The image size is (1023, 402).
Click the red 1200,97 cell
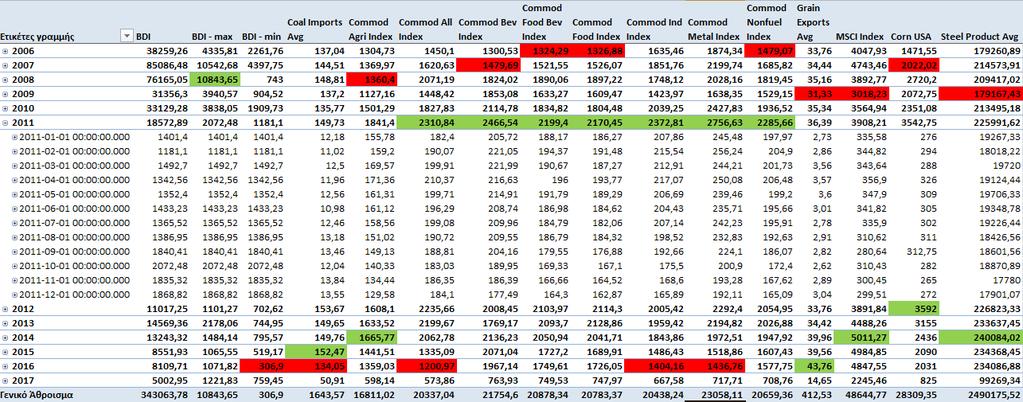426,366
